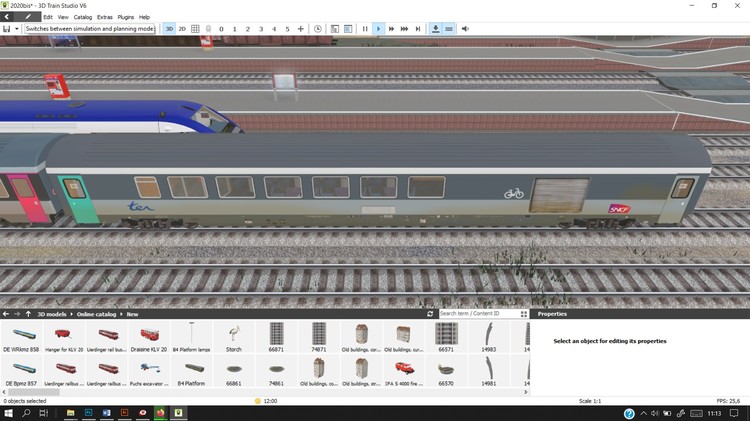Change catalog tile view icon

(524, 314)
